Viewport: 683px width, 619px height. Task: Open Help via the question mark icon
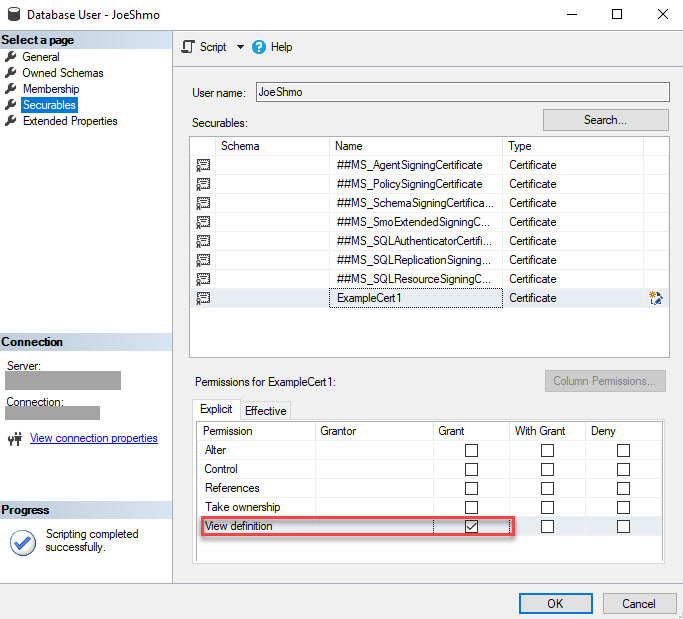259,47
